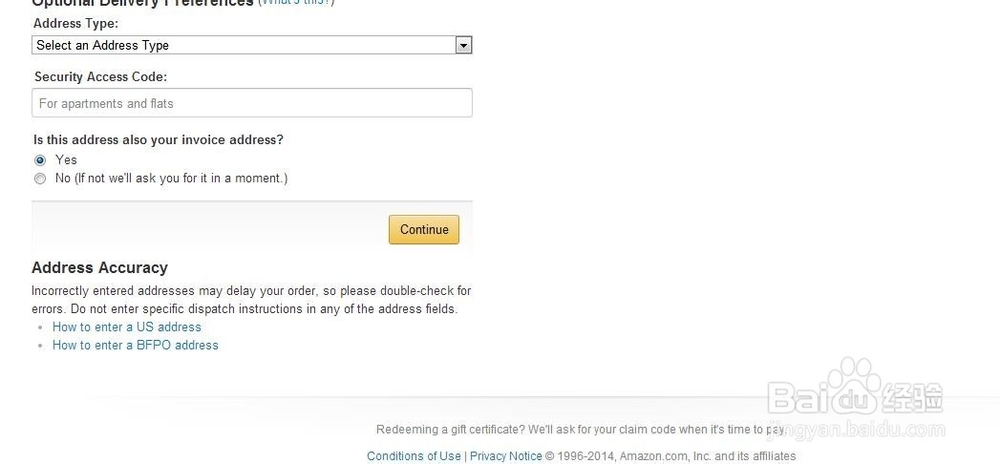Click the 'Address Accuracy' heading
The image size is (1000, 464).
[x=100, y=268]
